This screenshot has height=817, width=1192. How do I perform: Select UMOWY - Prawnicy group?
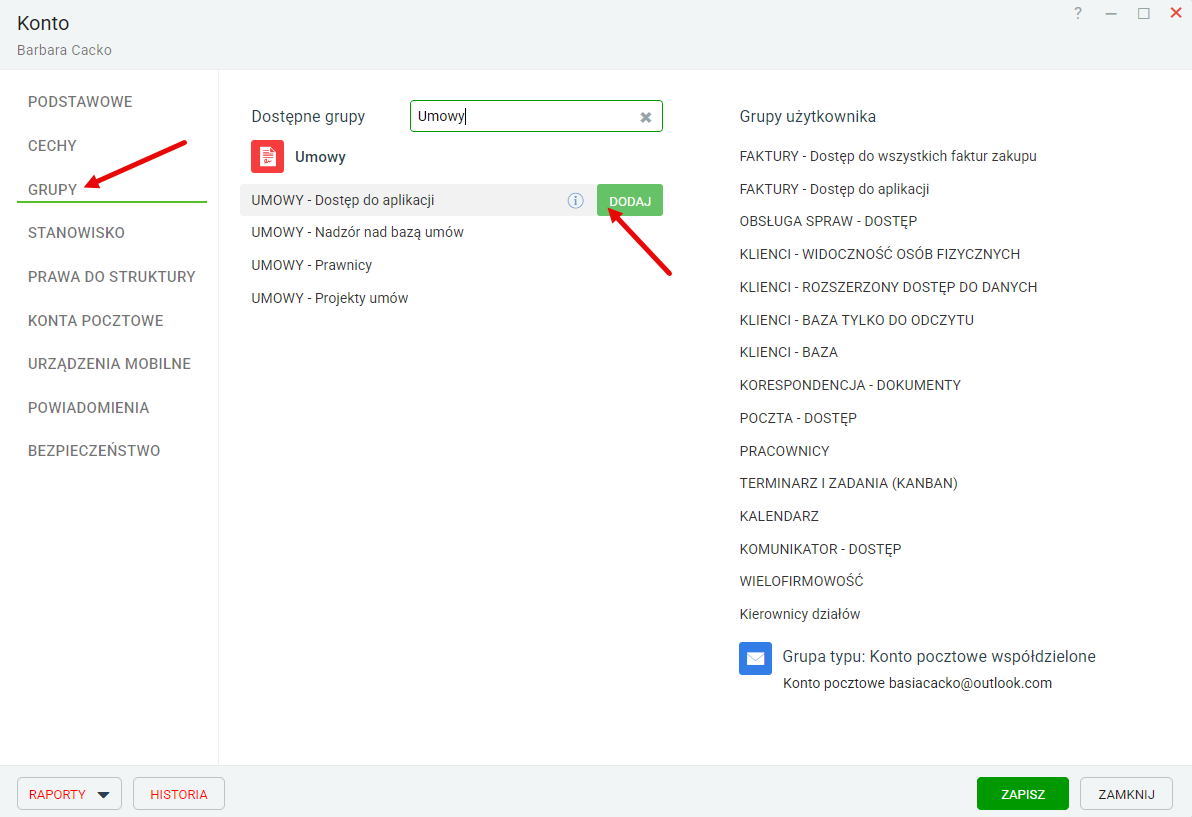(x=312, y=265)
